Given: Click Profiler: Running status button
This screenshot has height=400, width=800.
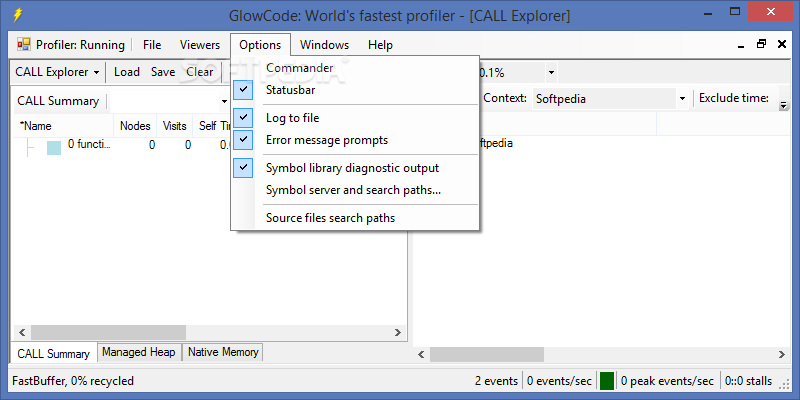Looking at the screenshot, I should click(71, 45).
